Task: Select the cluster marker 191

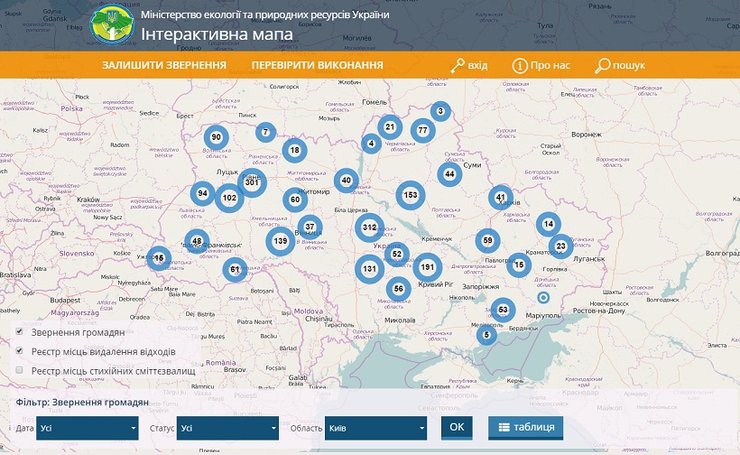Action: coord(428,267)
